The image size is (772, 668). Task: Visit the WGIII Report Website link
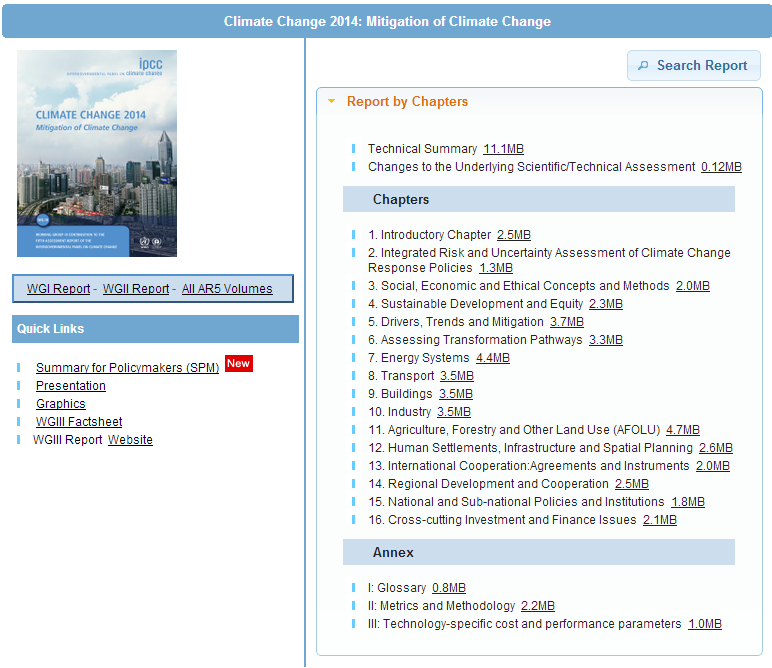130,440
